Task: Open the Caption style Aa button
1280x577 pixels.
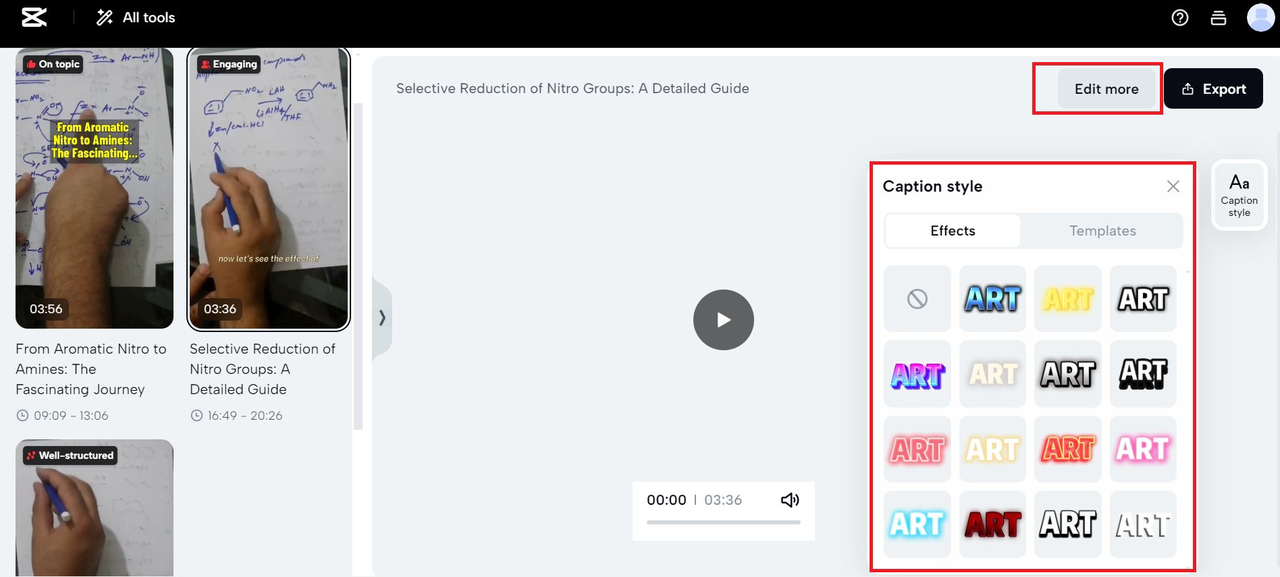Action: coord(1239,194)
